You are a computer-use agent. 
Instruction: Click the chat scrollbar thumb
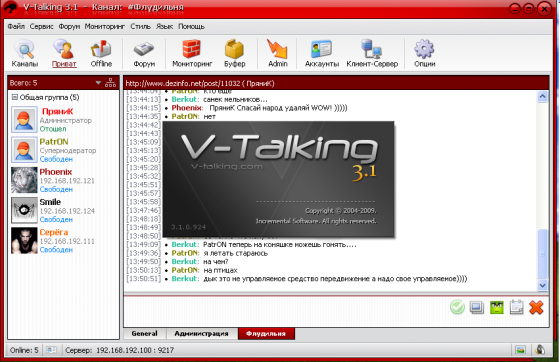tap(542, 253)
